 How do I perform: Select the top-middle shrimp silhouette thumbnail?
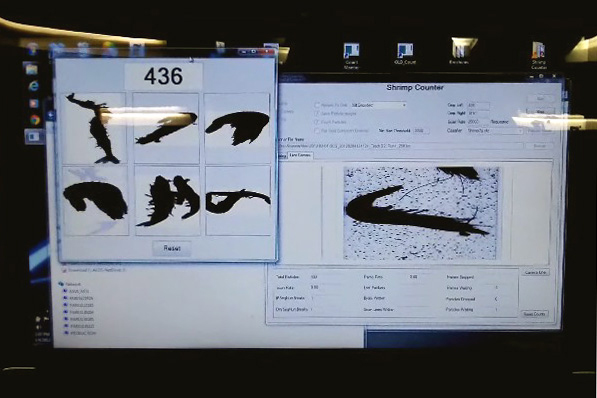pos(166,128)
